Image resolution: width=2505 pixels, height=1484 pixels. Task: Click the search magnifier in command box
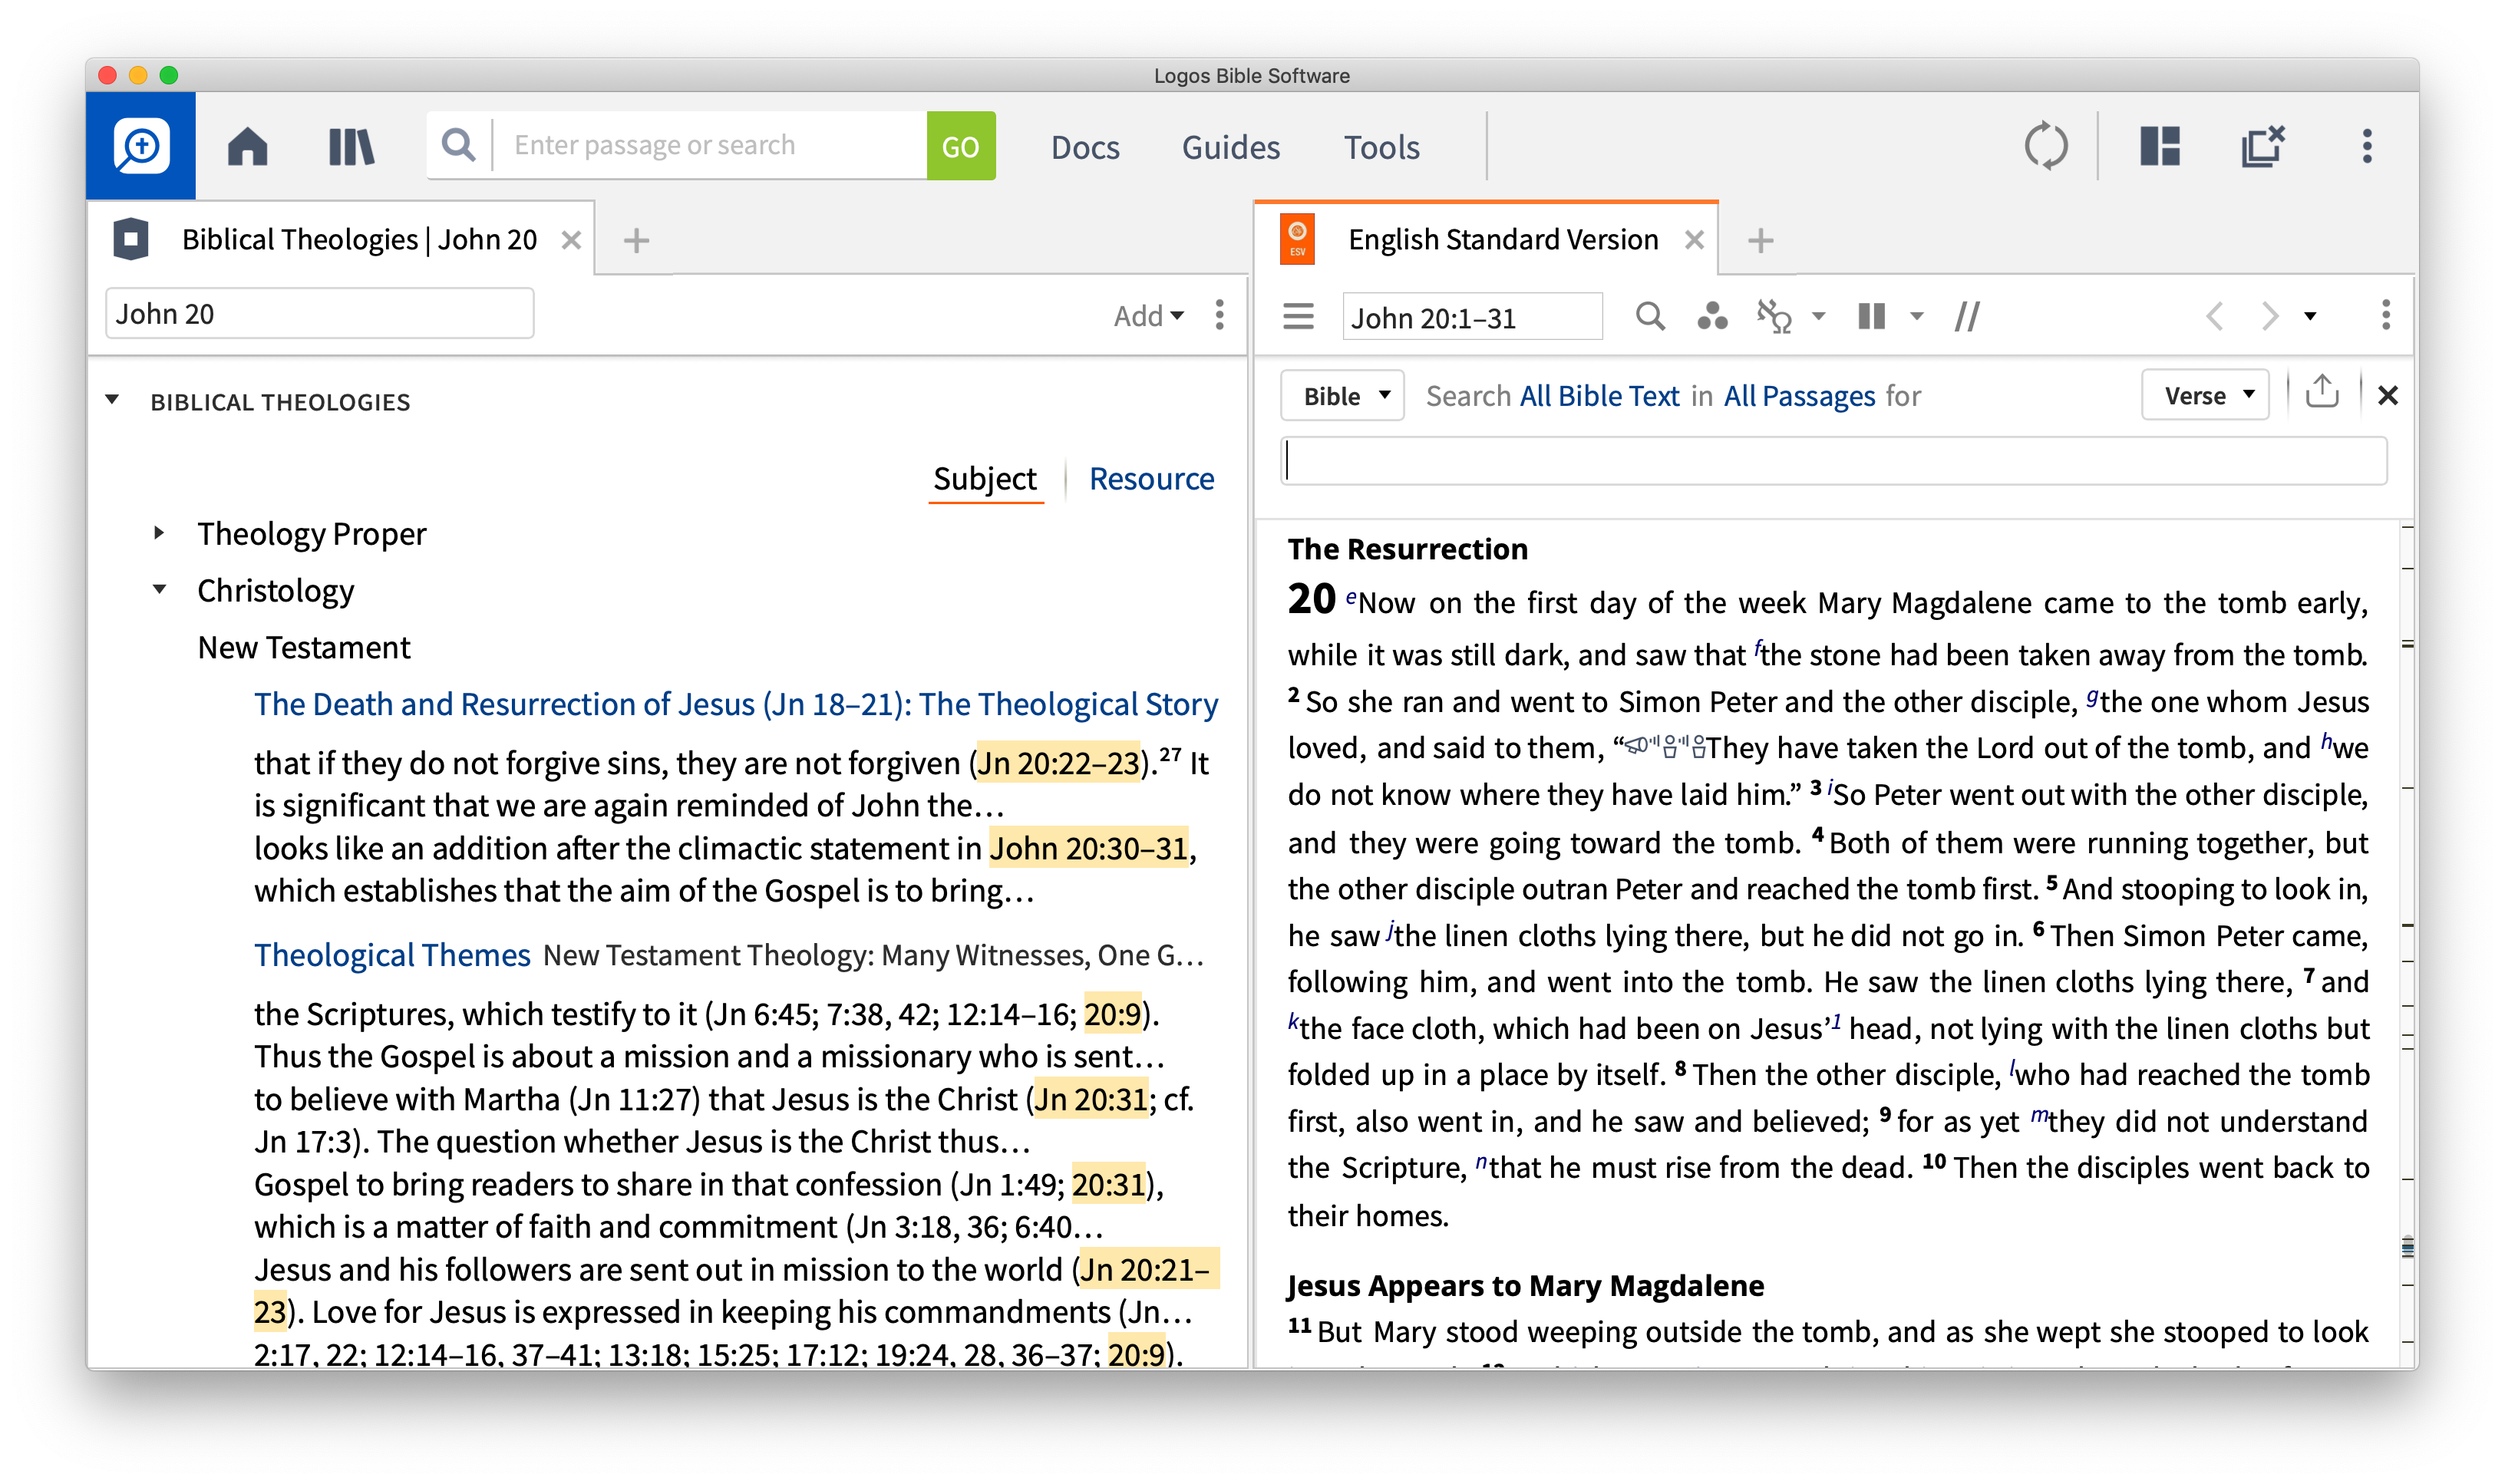coord(458,145)
